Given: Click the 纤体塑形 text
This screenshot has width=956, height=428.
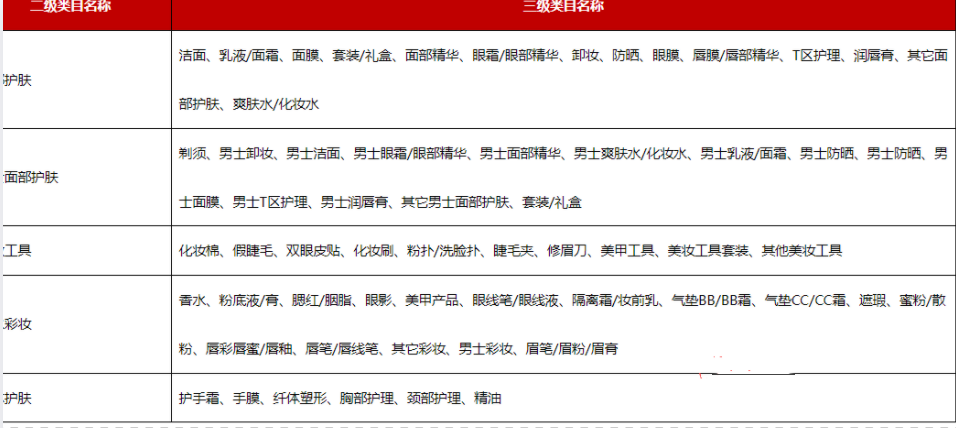Looking at the screenshot, I should (x=299, y=399).
